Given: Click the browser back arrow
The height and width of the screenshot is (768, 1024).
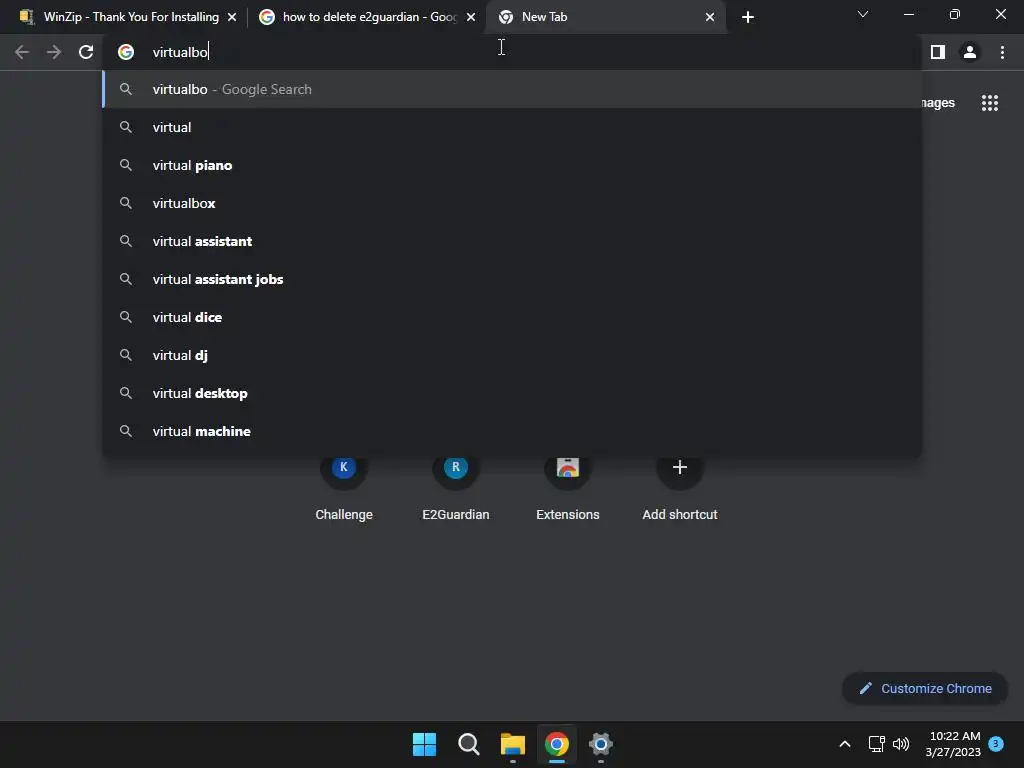Looking at the screenshot, I should tap(22, 52).
